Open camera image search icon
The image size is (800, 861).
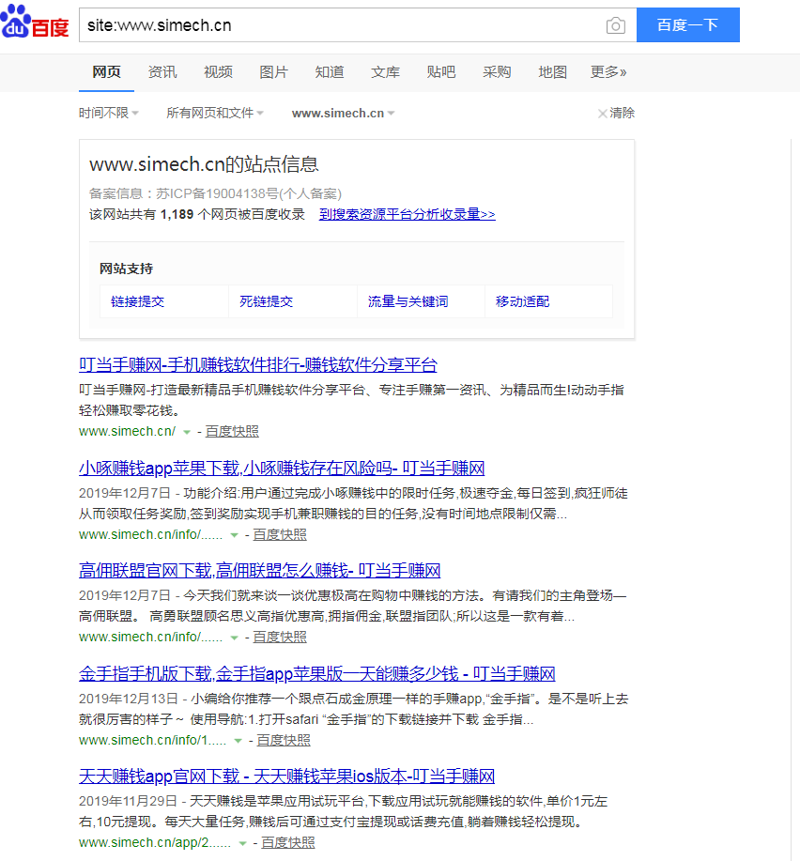[616, 25]
